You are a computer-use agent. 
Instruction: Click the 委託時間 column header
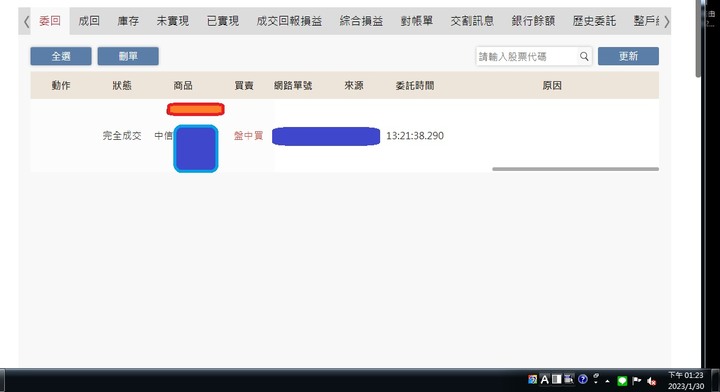415,85
